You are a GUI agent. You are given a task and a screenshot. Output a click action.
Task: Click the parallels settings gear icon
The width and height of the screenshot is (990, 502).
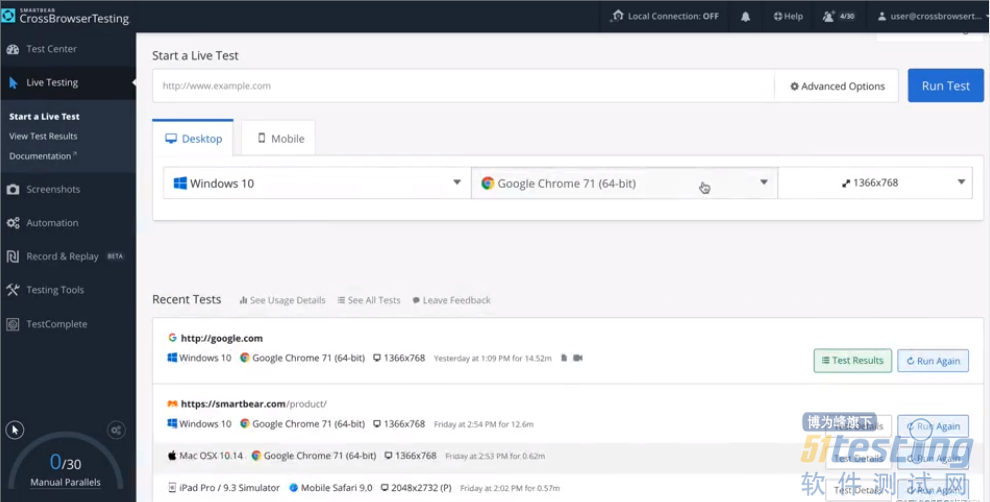[x=117, y=430]
